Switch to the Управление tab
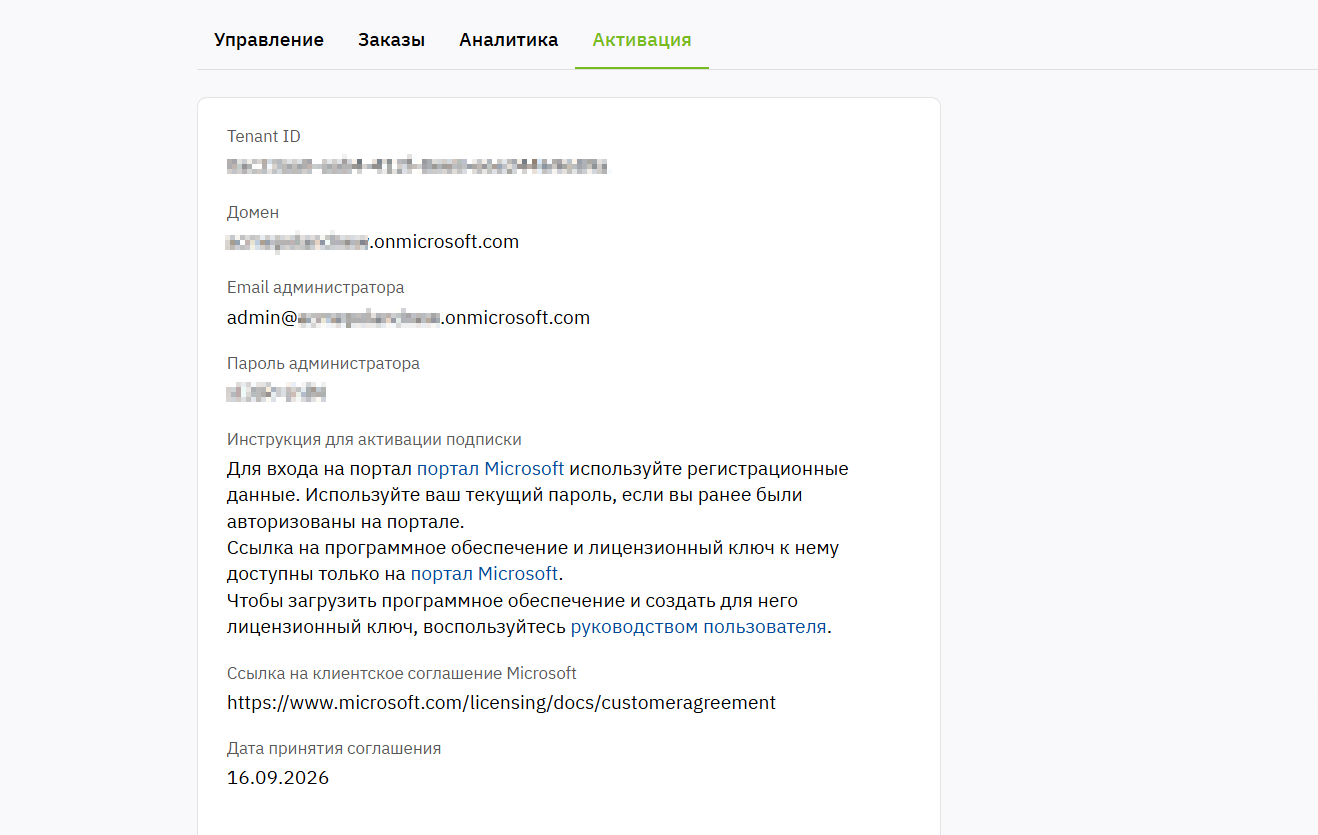 point(269,40)
